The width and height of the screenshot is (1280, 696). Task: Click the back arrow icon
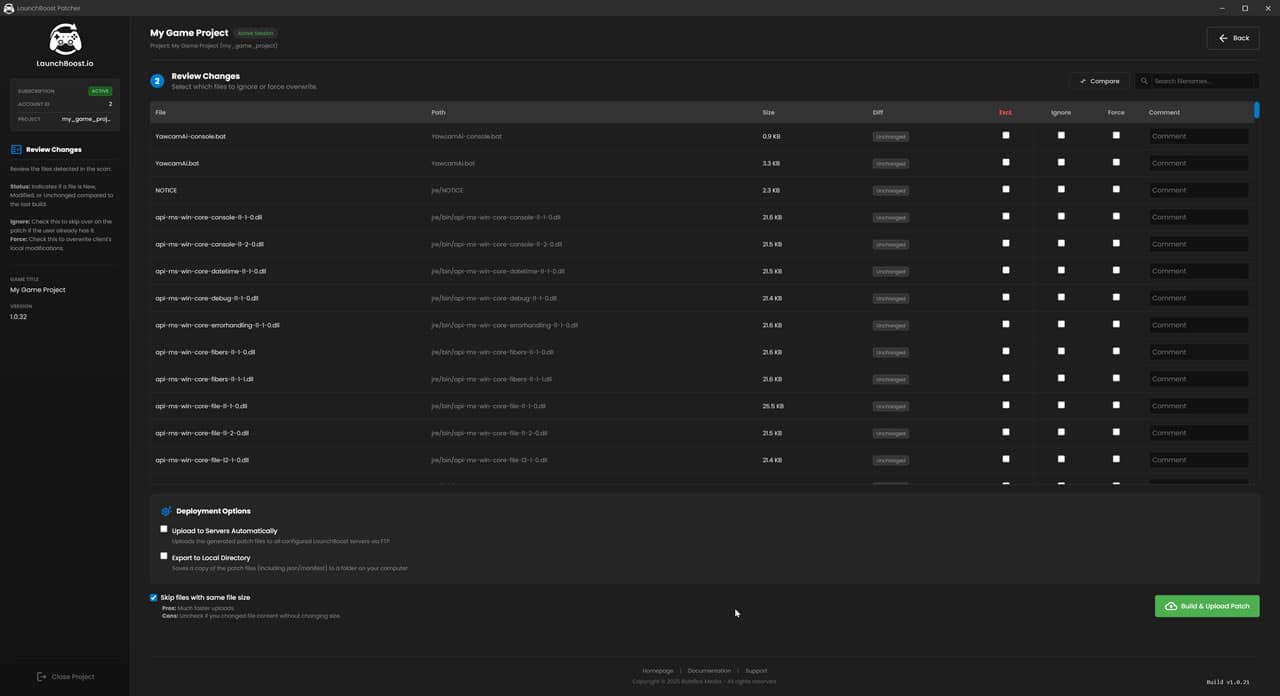(x=1223, y=38)
